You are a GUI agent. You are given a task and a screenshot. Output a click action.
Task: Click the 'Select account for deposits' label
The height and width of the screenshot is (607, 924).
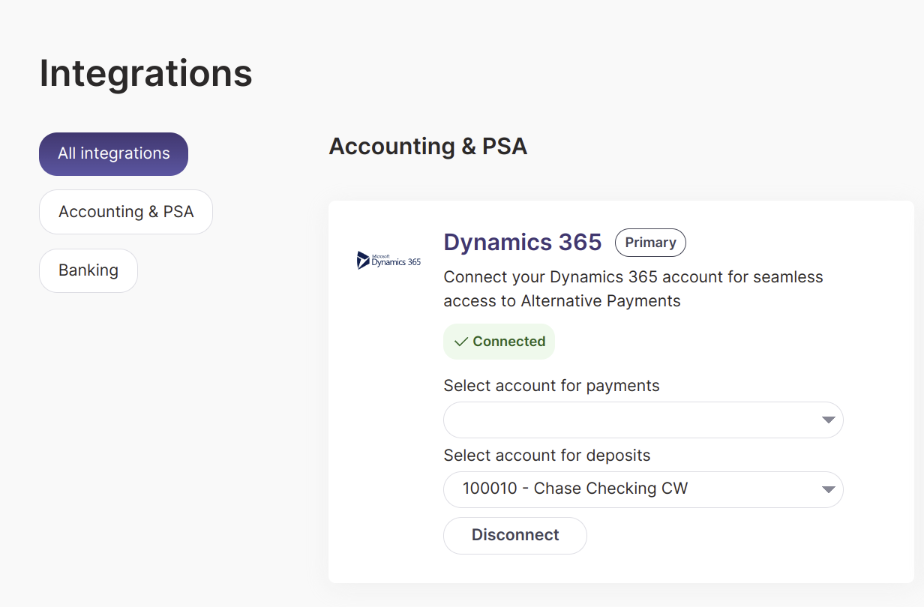tap(547, 456)
